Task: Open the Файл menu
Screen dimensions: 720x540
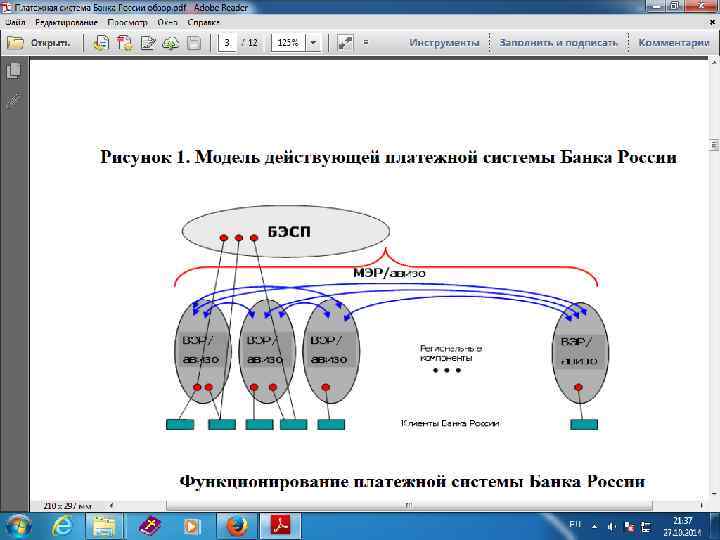Action: coord(16,22)
